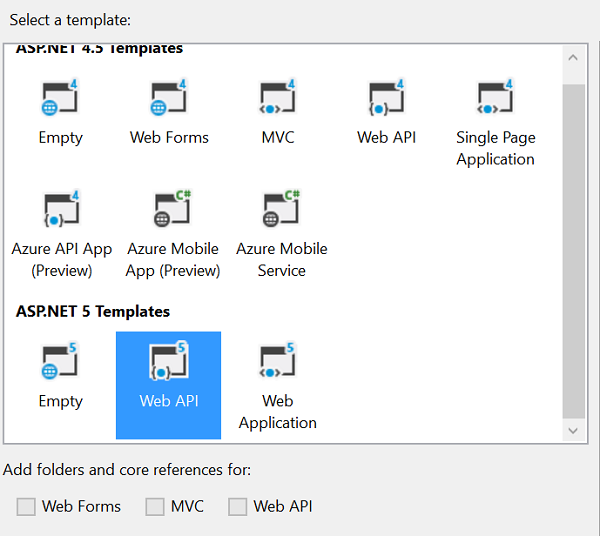
Task: Click the highlighted ASP.NET 5 Web API template
Action: (x=168, y=385)
